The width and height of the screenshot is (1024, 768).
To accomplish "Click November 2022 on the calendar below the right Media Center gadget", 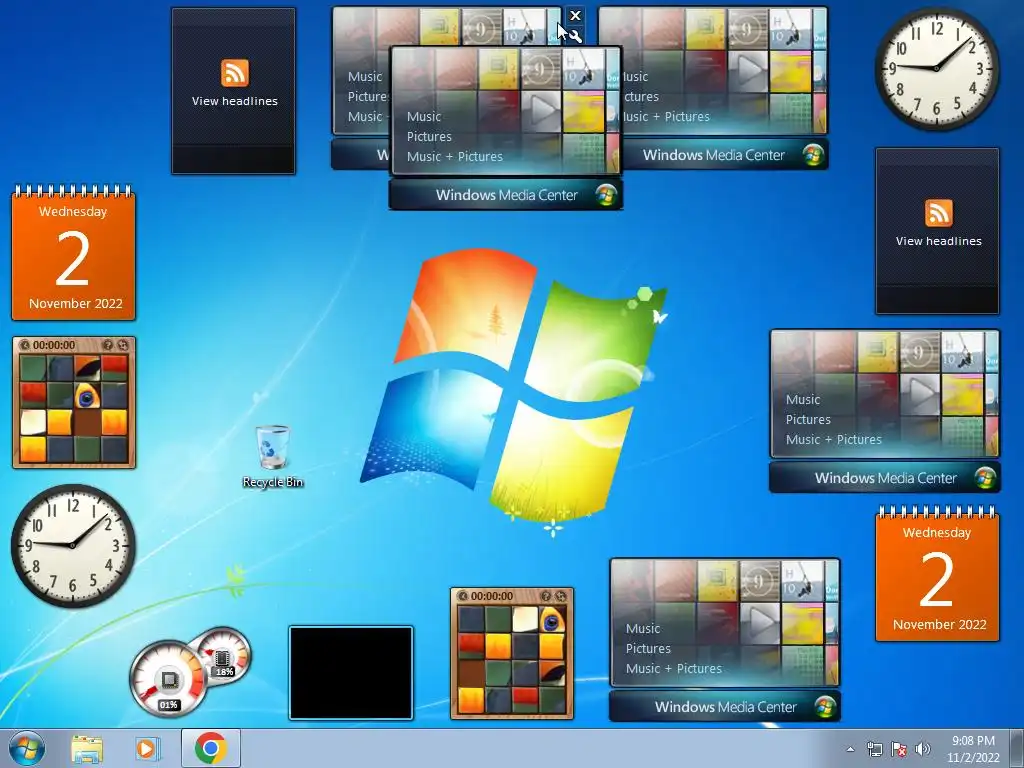I will [939, 624].
